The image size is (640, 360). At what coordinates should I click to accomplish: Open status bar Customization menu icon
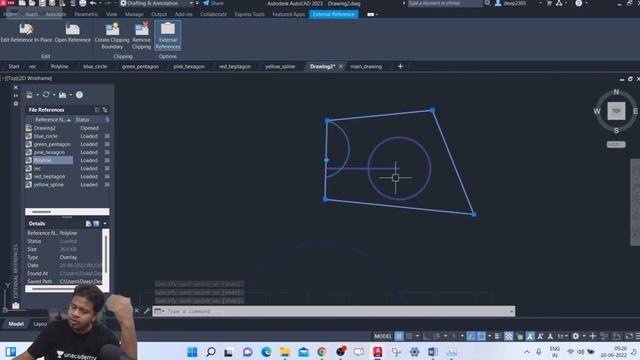coord(638,336)
